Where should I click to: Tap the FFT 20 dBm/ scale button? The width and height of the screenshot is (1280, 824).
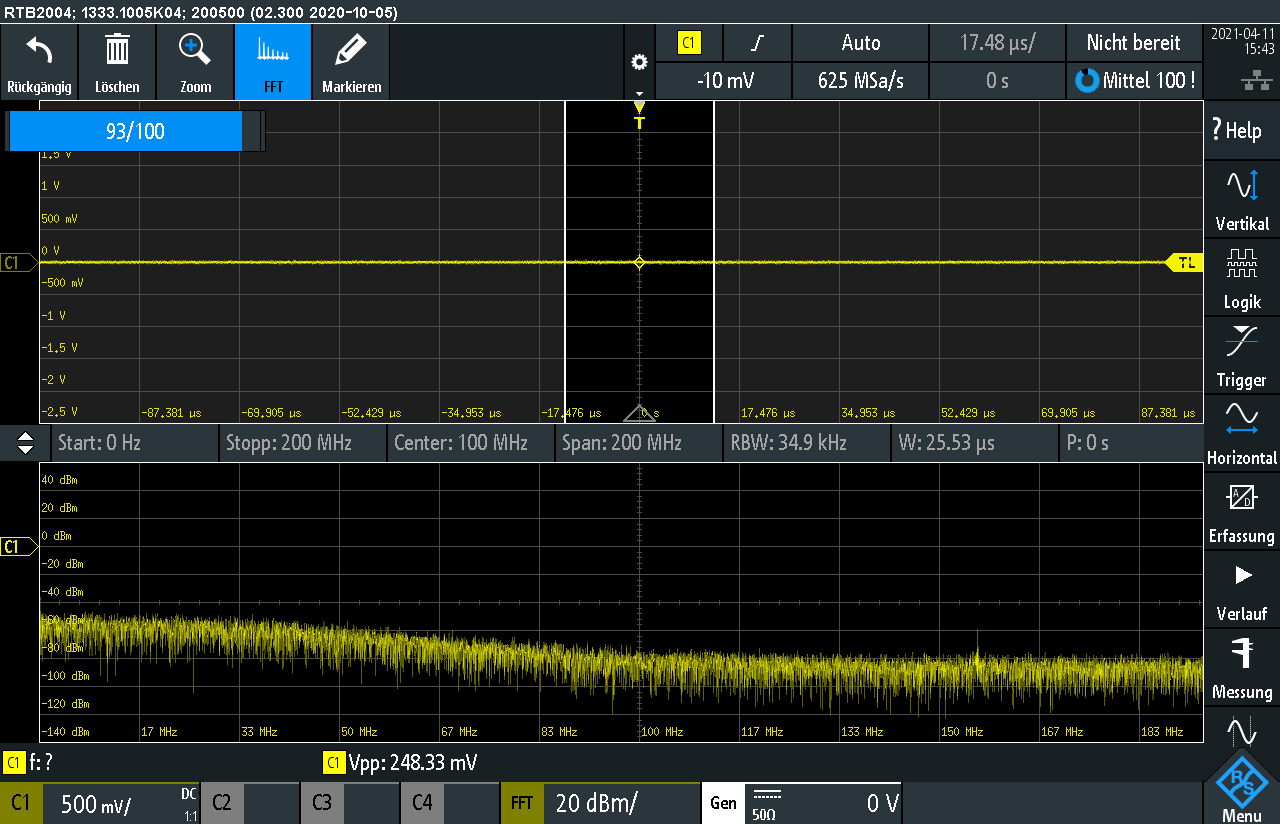tap(600, 803)
